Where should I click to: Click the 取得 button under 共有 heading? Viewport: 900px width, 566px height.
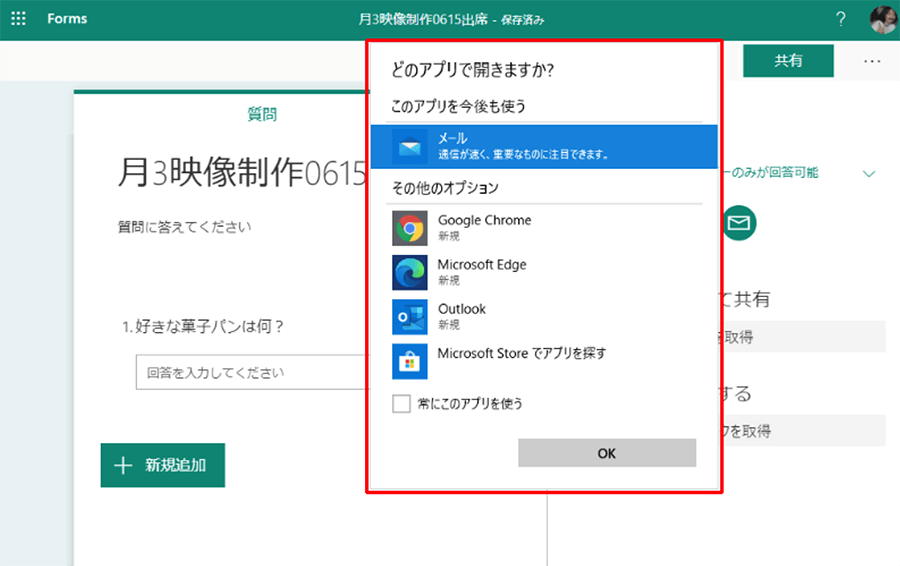(x=802, y=337)
